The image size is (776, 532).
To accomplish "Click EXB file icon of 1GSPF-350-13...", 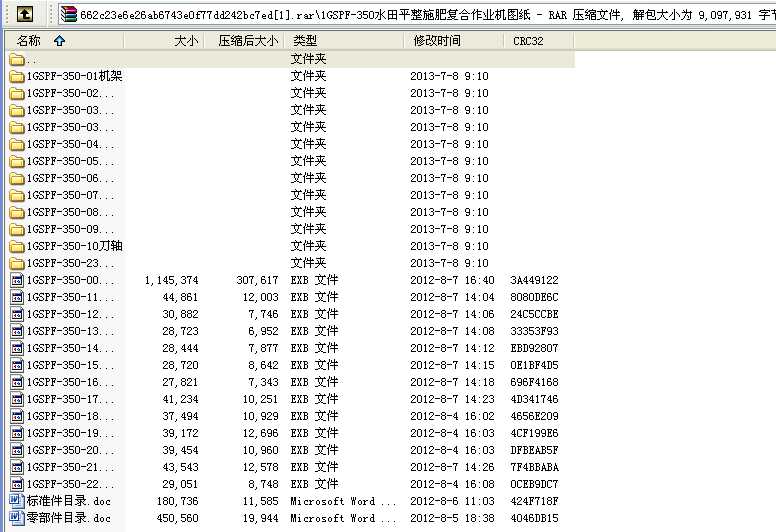I will 17,332.
